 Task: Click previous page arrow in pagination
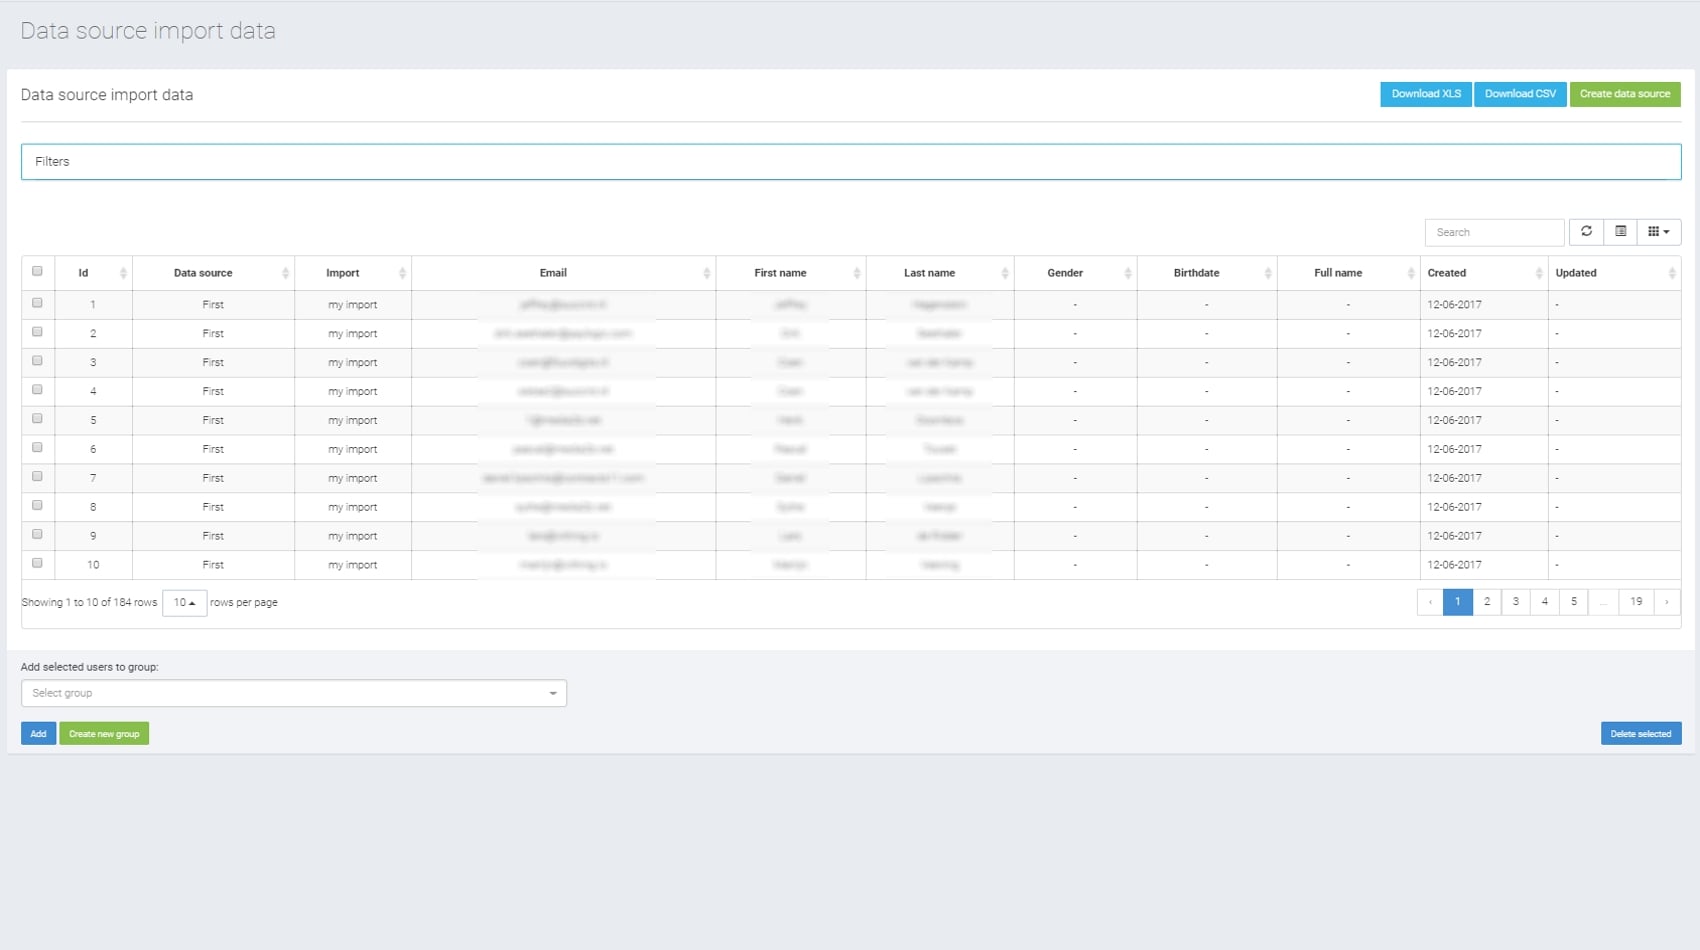click(1430, 602)
